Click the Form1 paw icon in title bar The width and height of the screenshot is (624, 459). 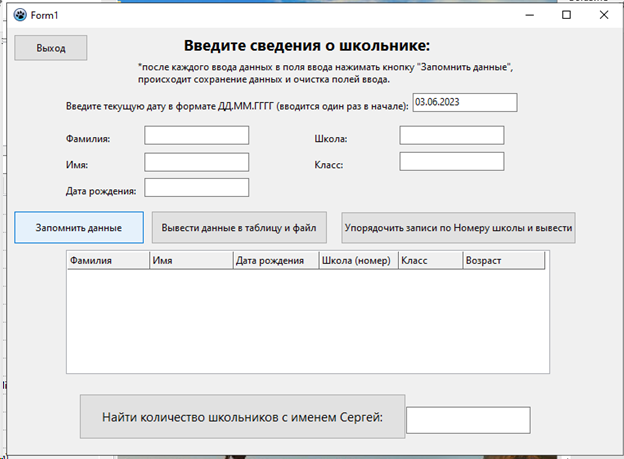pos(20,15)
